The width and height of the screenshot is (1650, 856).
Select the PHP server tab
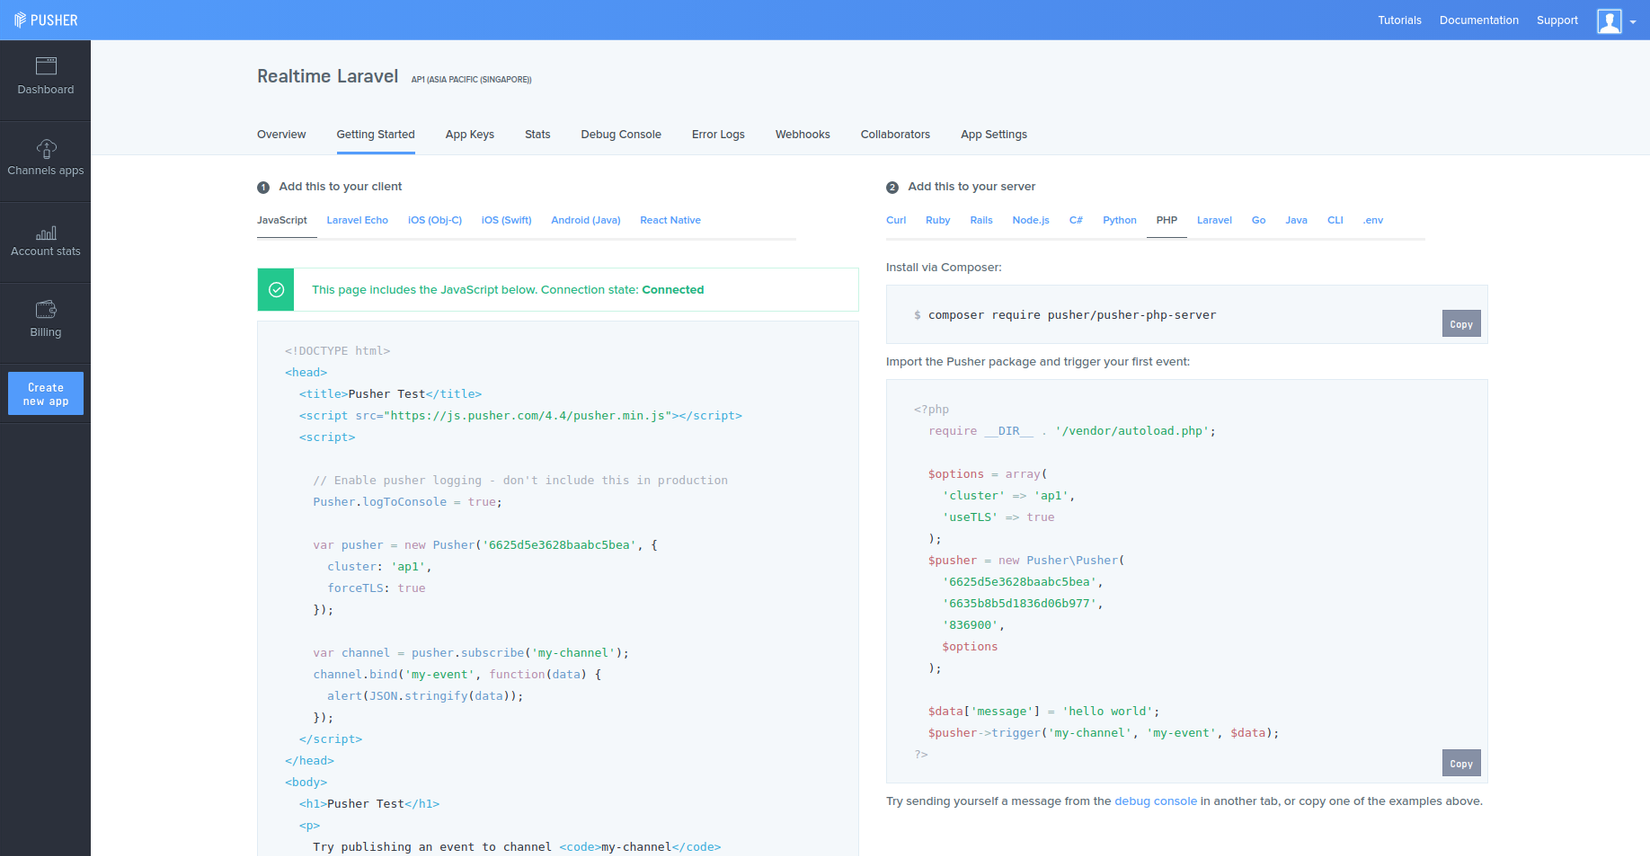[x=1167, y=220]
